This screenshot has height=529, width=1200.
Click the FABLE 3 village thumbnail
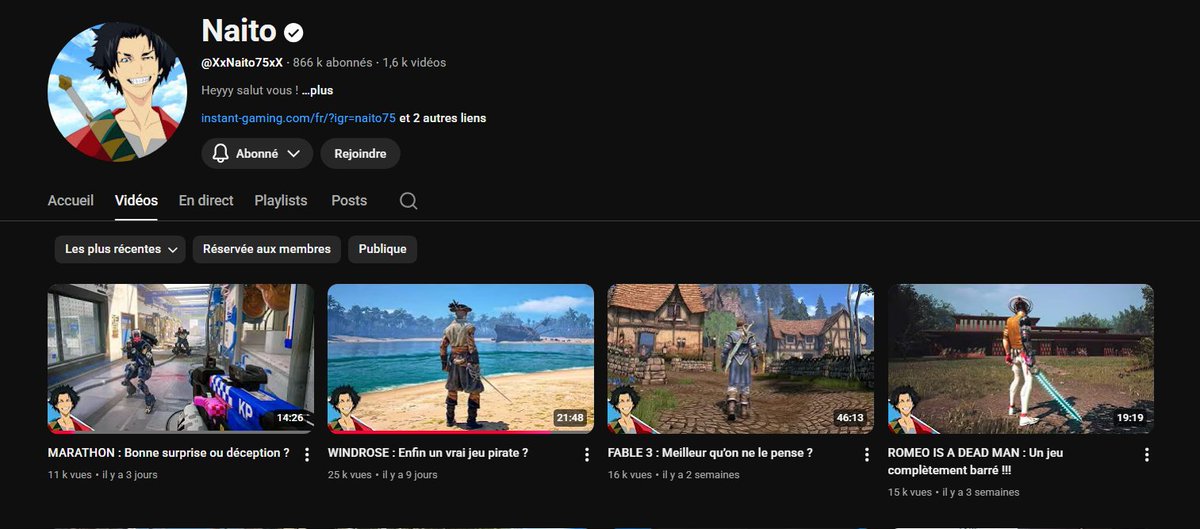click(740, 359)
